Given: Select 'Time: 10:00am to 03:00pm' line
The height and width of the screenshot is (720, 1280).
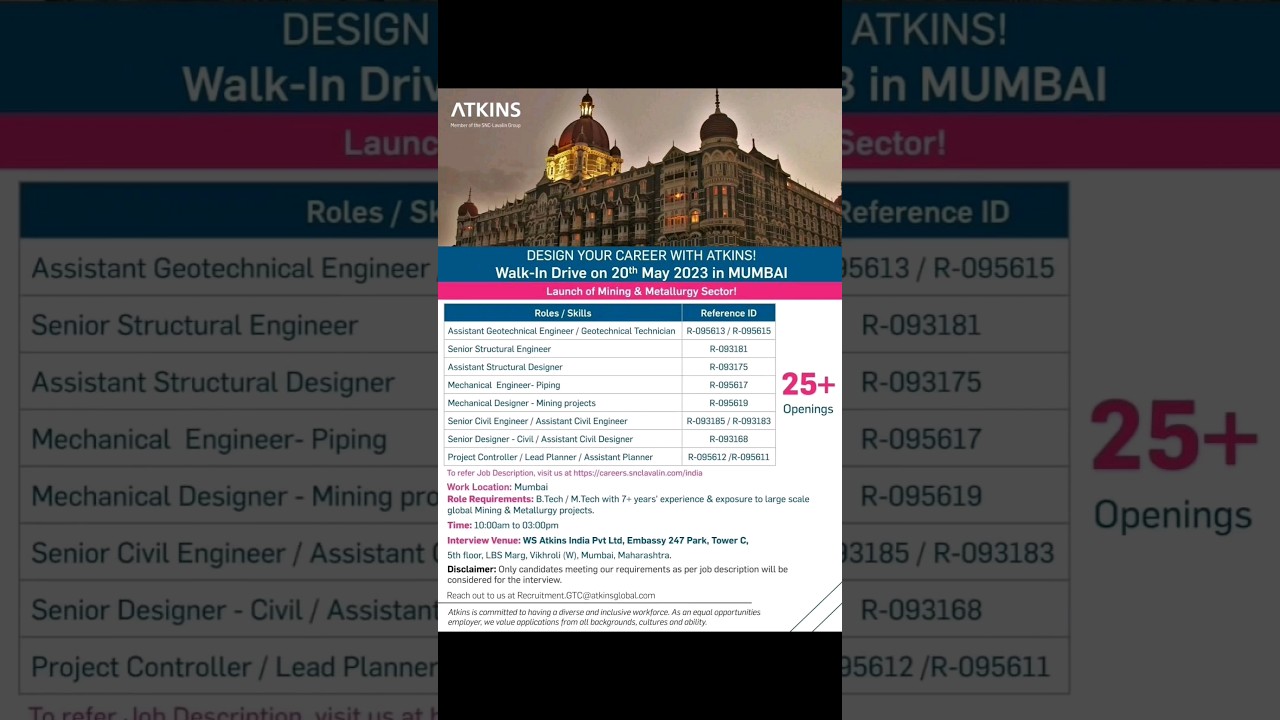Looking at the screenshot, I should (502, 525).
